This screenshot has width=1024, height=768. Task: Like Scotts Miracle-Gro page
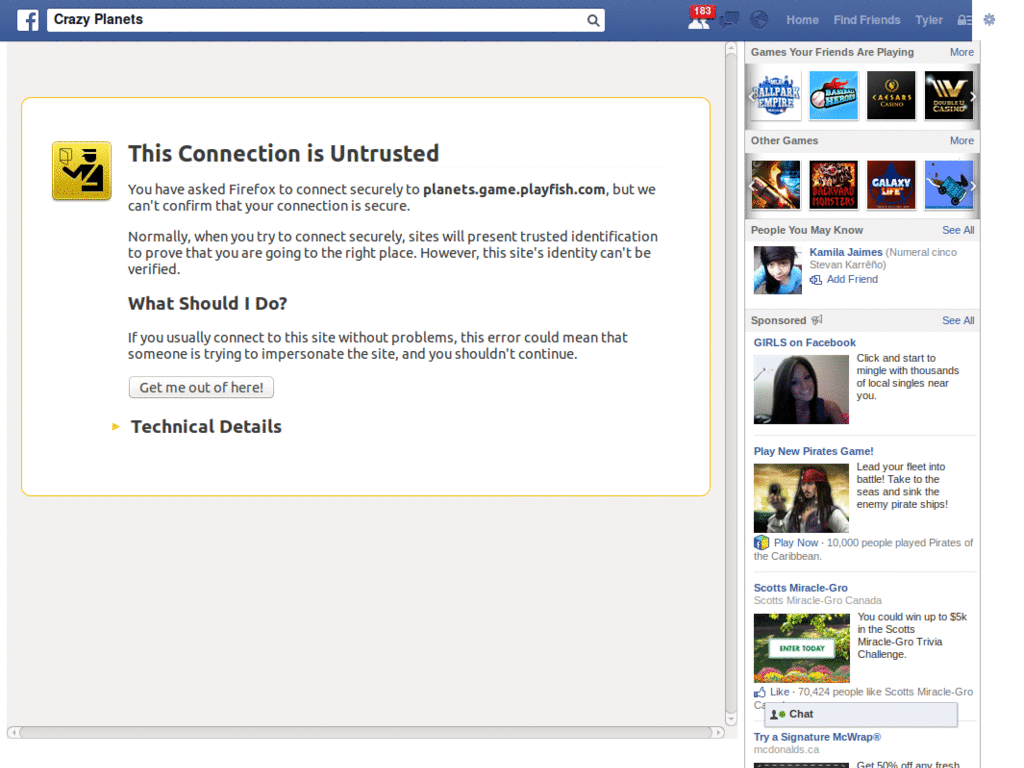(x=779, y=692)
